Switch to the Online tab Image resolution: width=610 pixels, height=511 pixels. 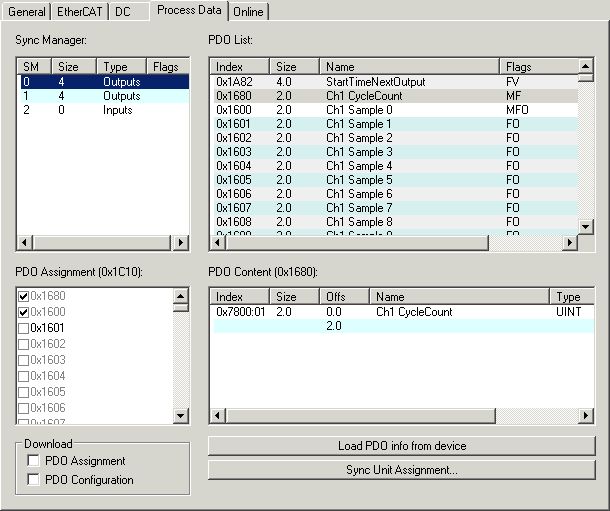248,12
